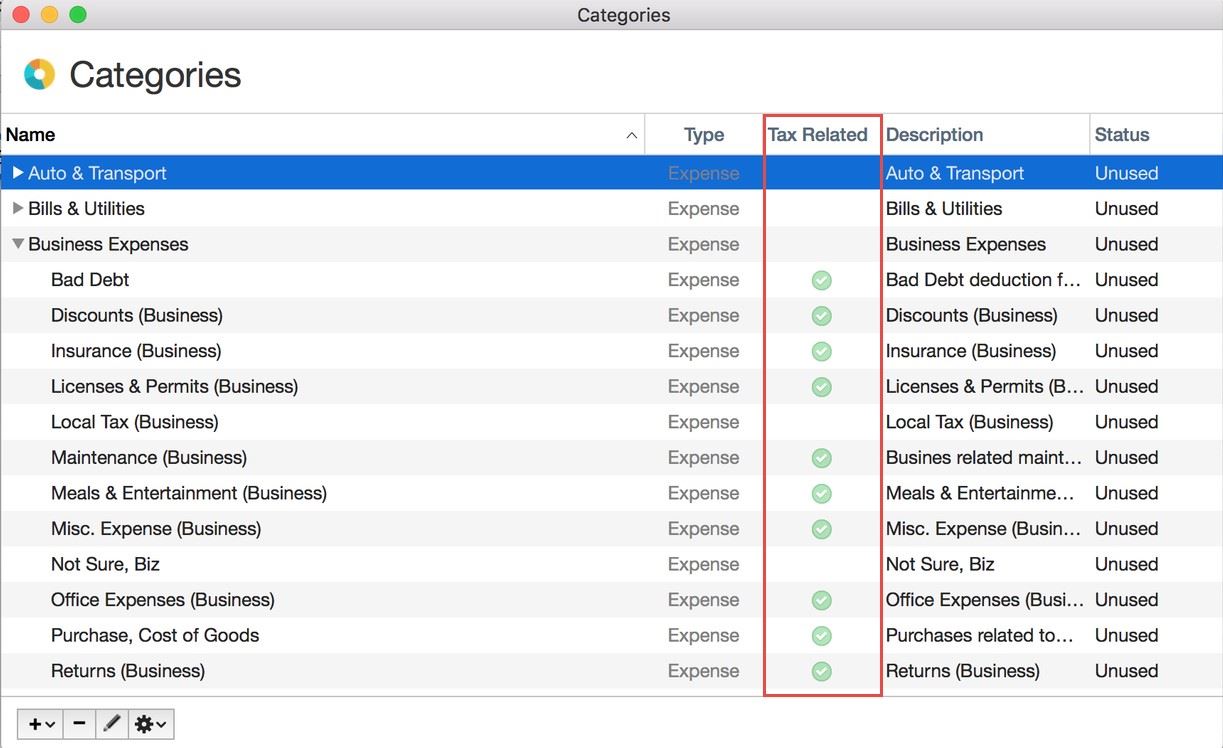Click the pencil edit category icon
Viewport: 1223px width, 748px height.
tap(111, 724)
